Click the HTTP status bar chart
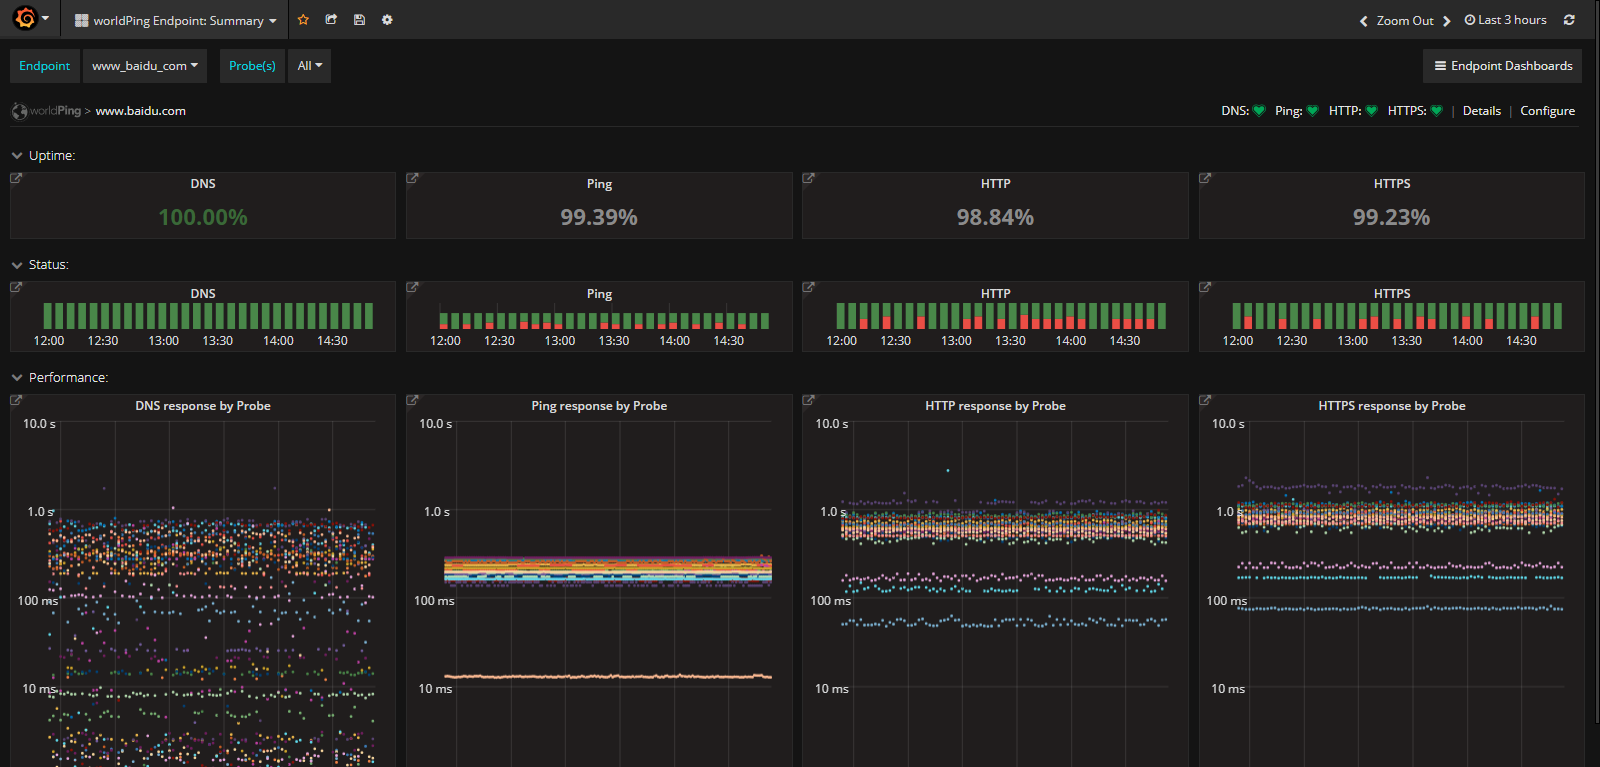This screenshot has height=767, width=1600. coord(1001,316)
